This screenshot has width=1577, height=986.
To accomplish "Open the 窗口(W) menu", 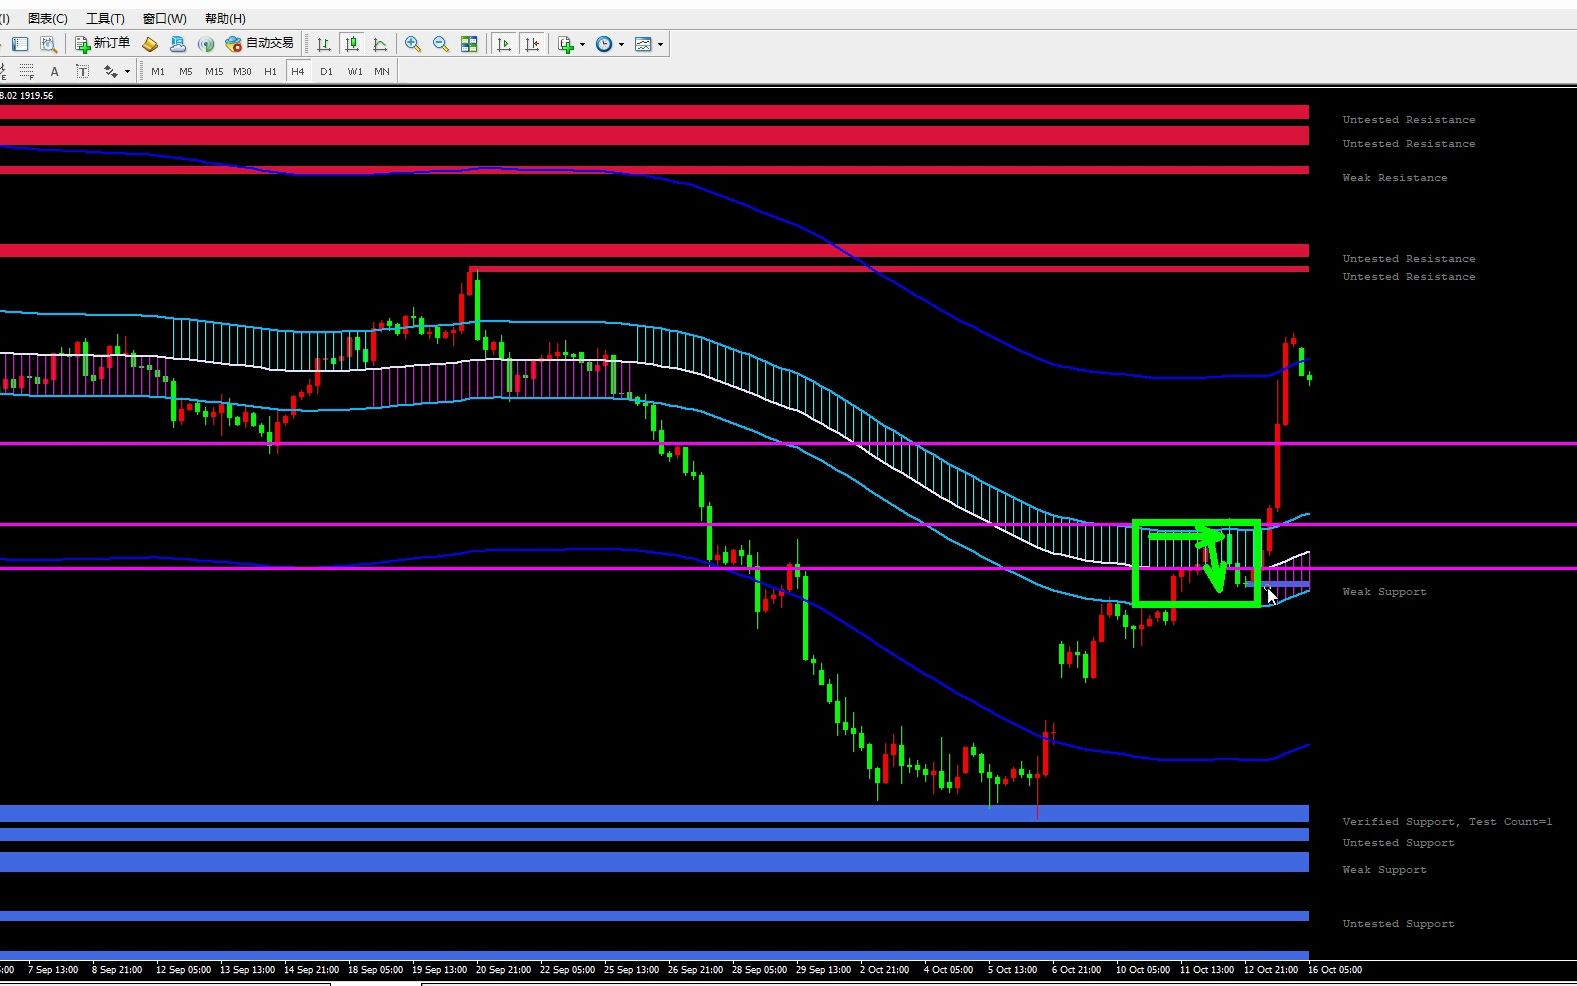I will [x=164, y=18].
